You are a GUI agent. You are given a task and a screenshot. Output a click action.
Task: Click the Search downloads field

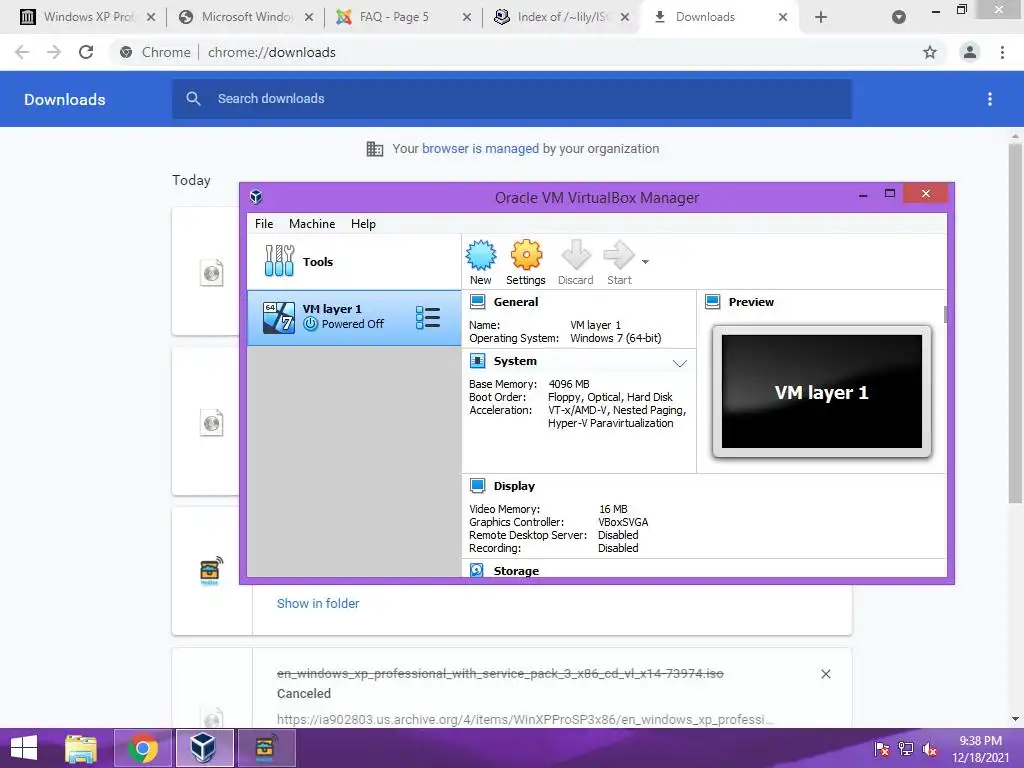point(512,99)
